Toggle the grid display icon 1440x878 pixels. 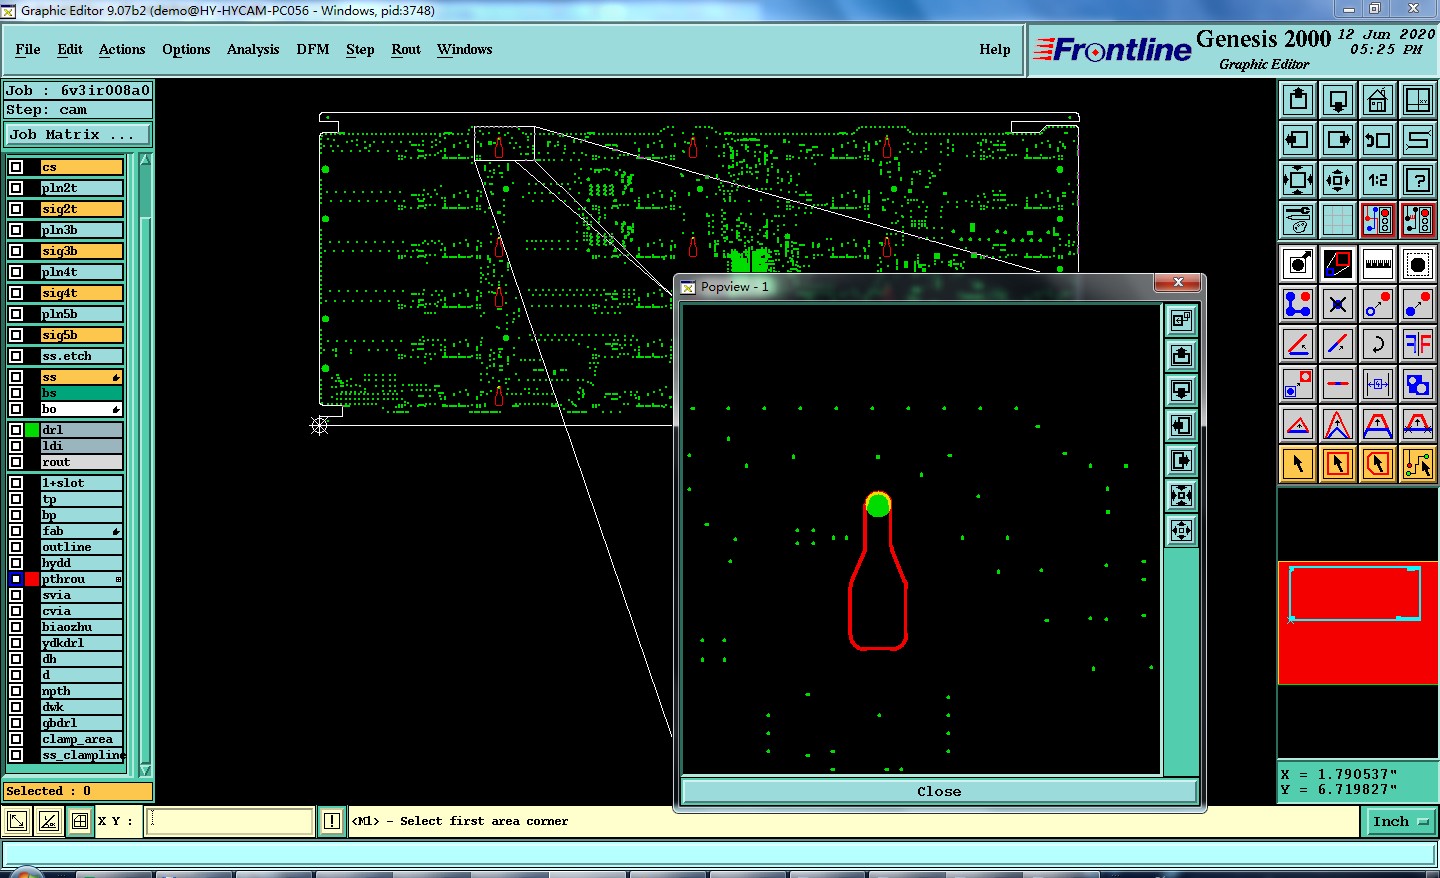click(x=1338, y=220)
